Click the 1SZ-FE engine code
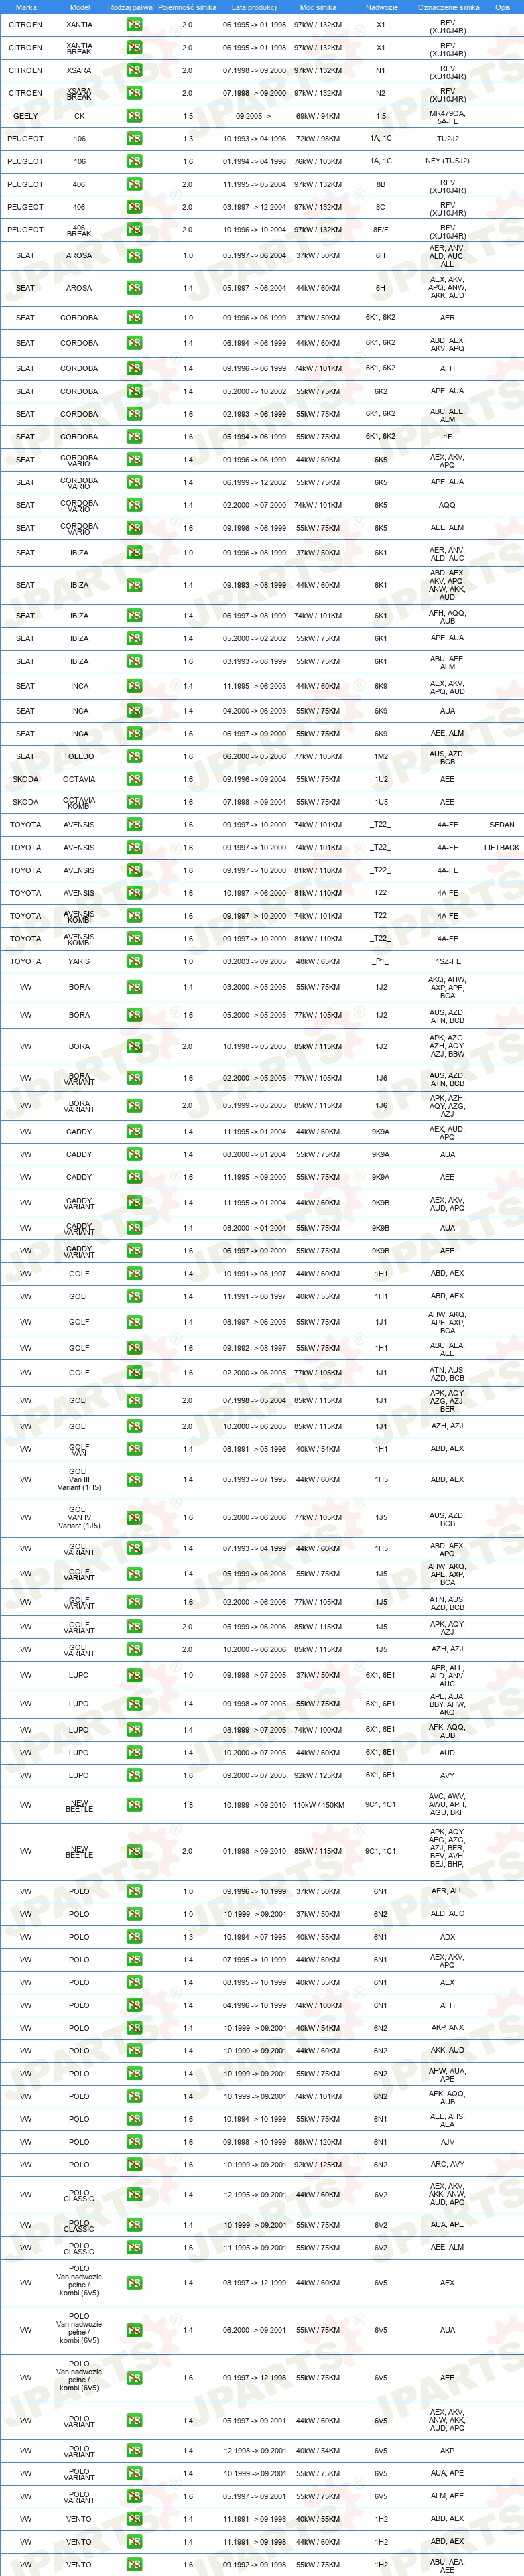The height and width of the screenshot is (2576, 524). (447, 961)
